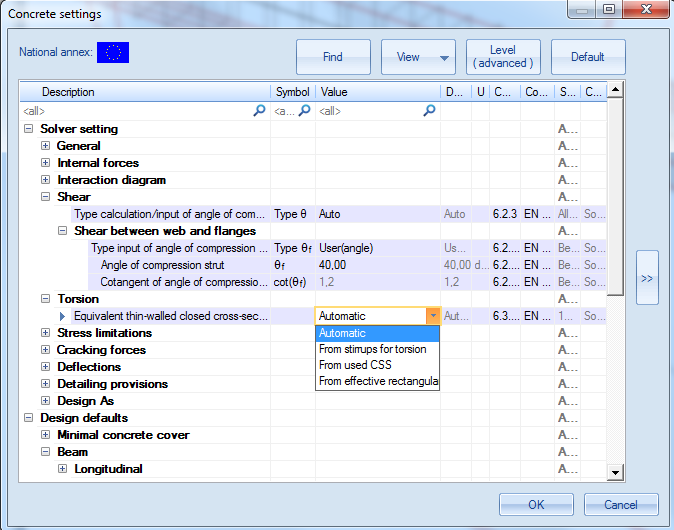674x530 pixels.
Task: Click the EU flag national annex icon
Action: (113, 52)
